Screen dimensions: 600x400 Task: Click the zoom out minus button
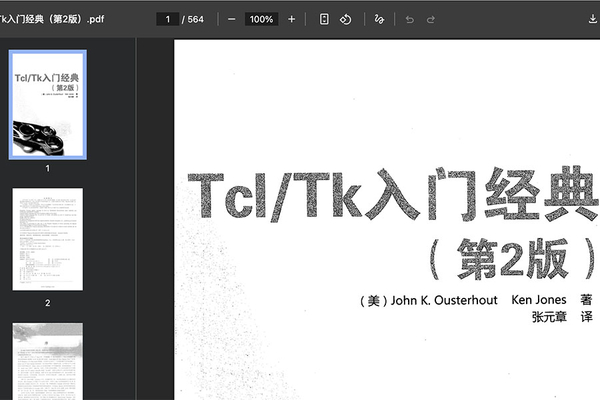pyautogui.click(x=232, y=19)
